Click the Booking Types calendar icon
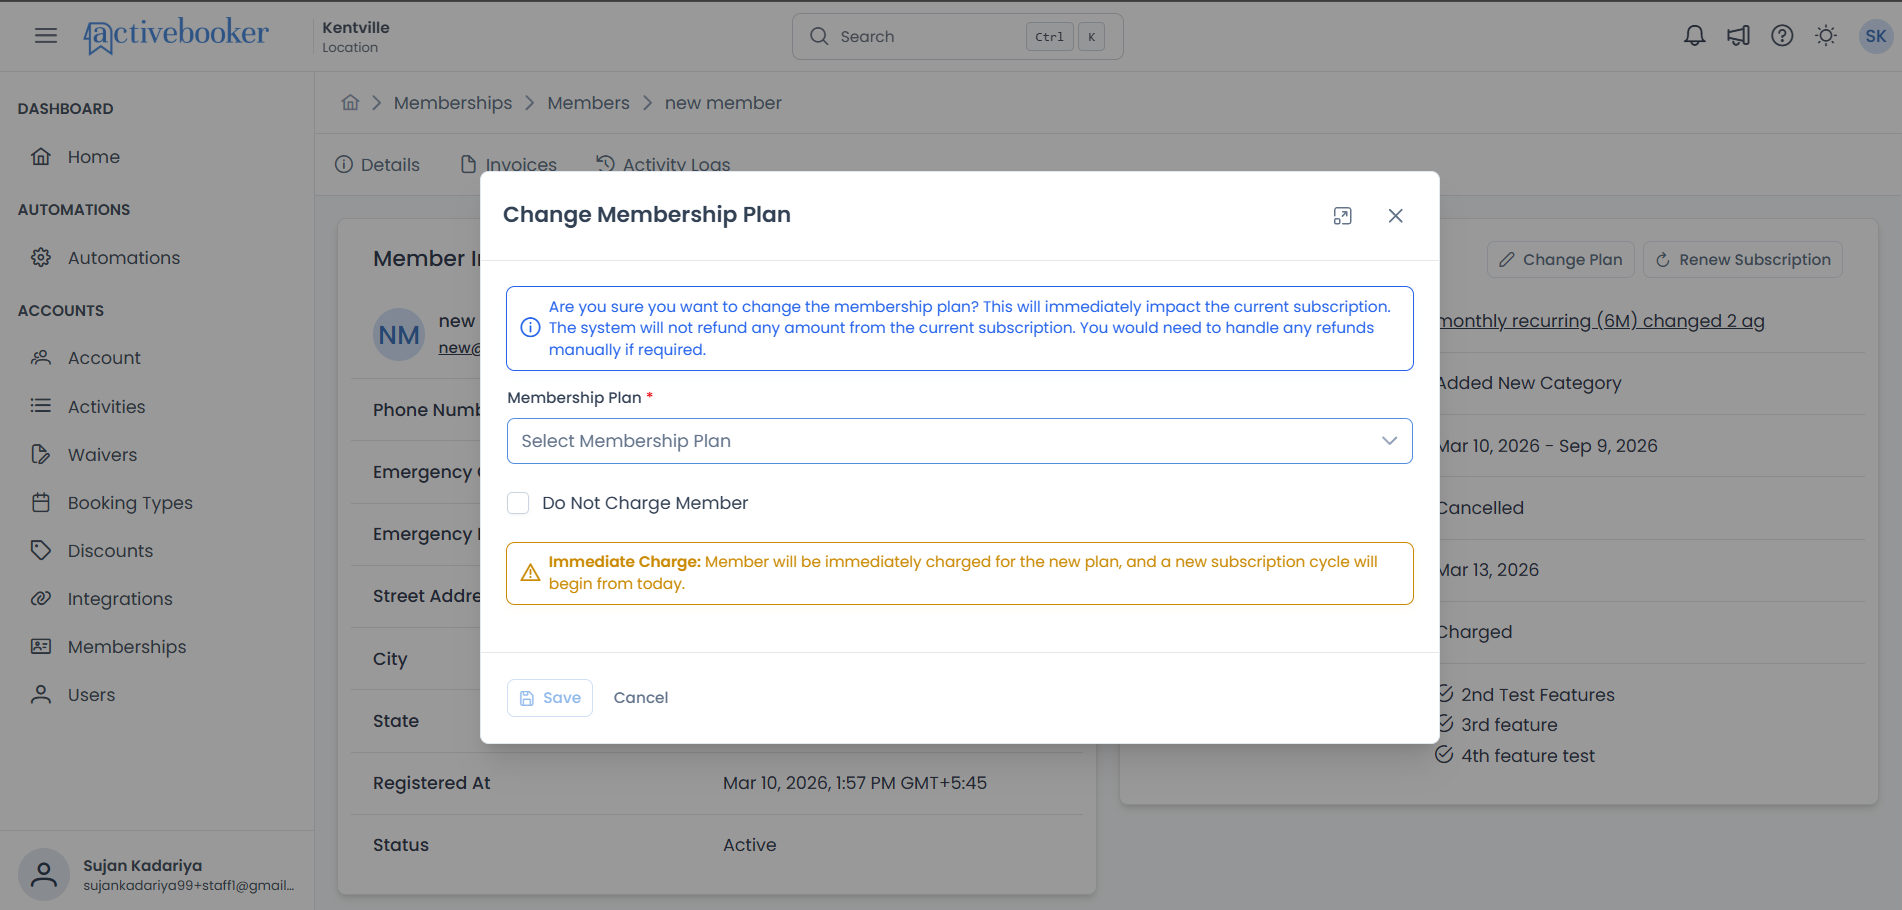The image size is (1902, 910). point(41,502)
